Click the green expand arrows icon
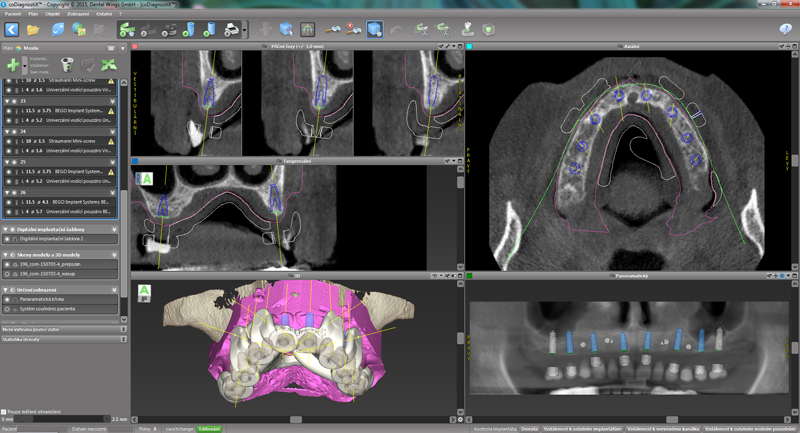Viewport: 800px width, 433px height. pyautogui.click(x=108, y=64)
